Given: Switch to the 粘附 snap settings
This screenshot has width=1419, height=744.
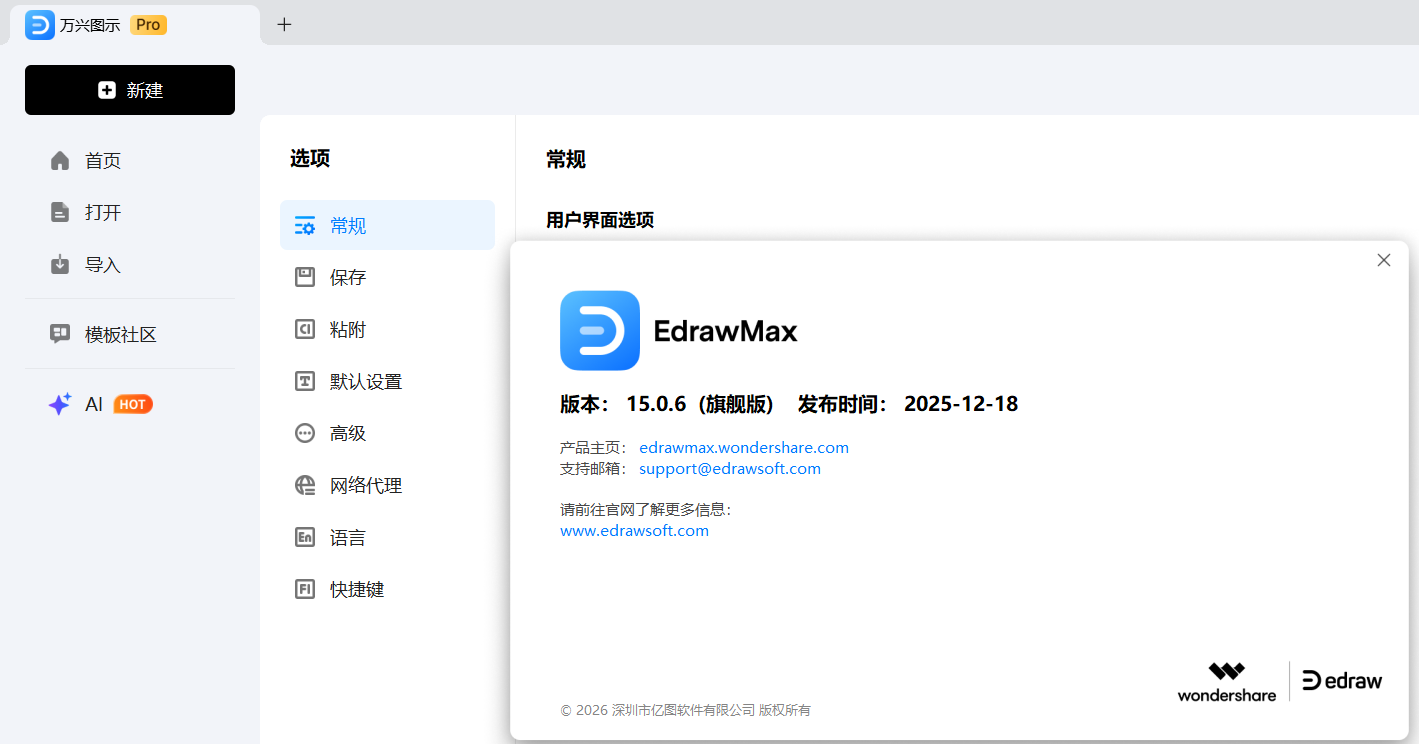Looking at the screenshot, I should (348, 330).
